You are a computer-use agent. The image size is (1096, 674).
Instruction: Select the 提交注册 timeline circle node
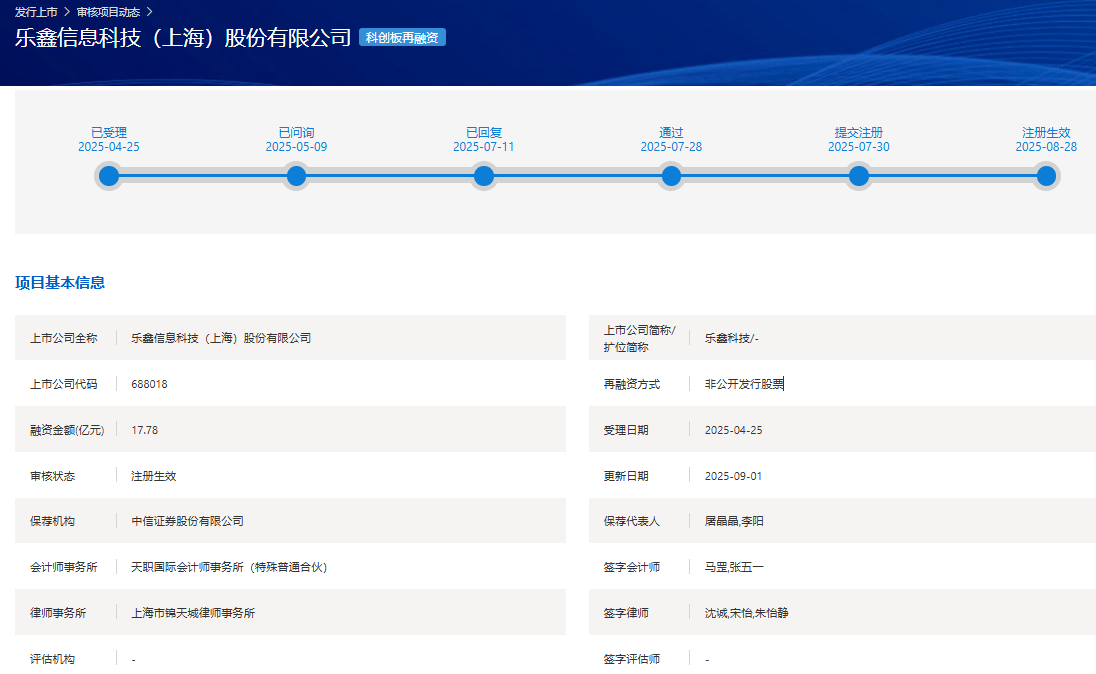[x=858, y=177]
